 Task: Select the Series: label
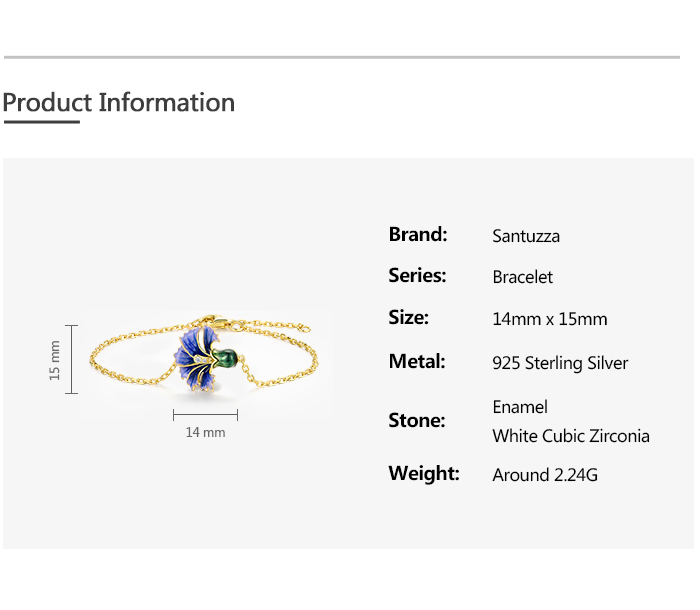point(417,275)
